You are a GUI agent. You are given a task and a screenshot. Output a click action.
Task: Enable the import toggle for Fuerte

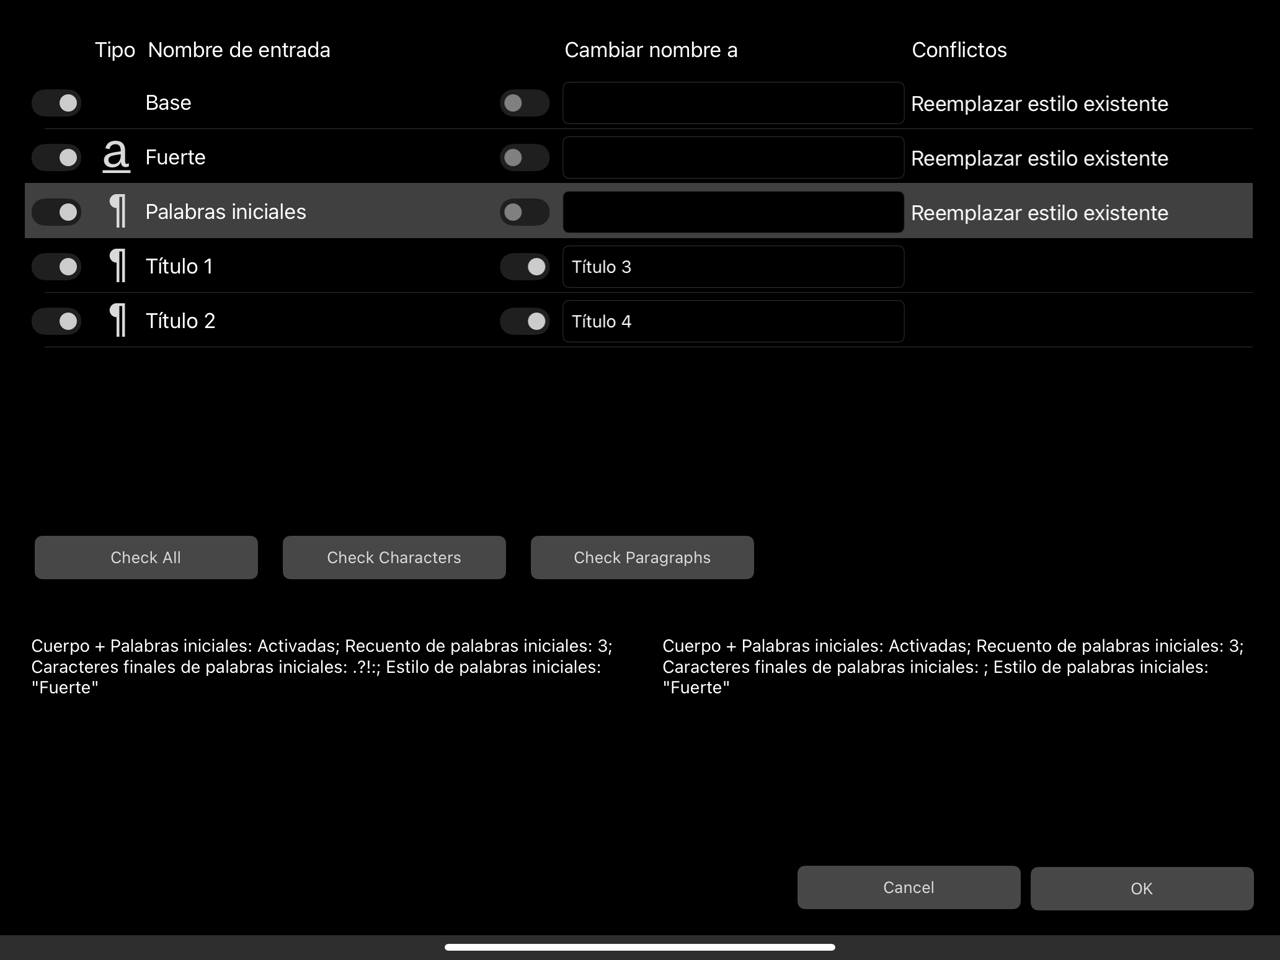click(56, 157)
